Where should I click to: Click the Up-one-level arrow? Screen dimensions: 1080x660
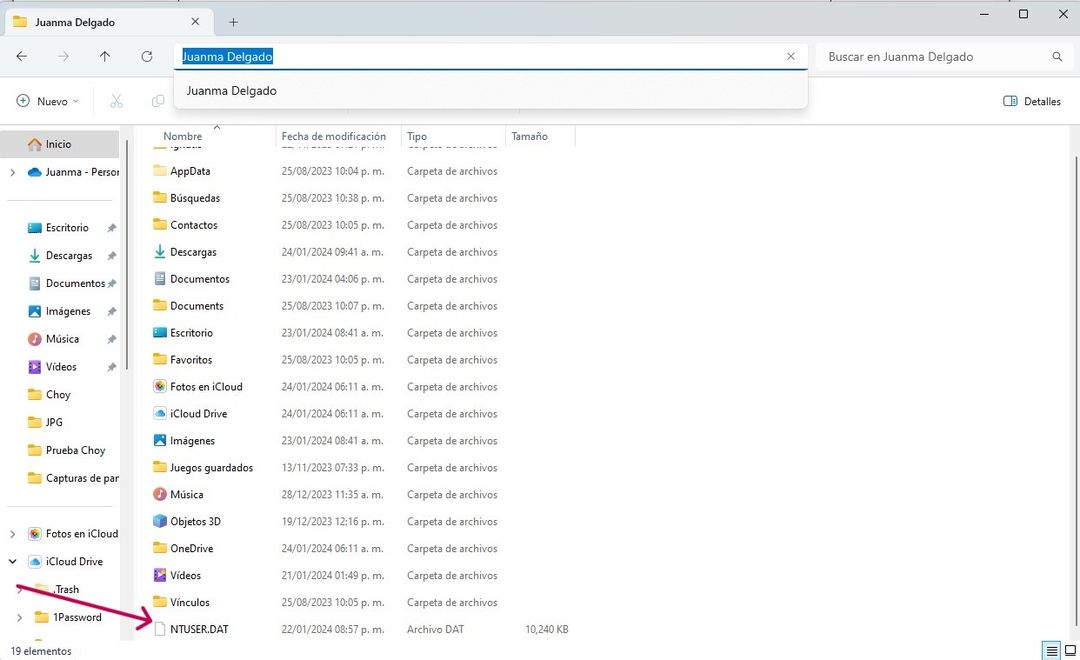(x=103, y=57)
